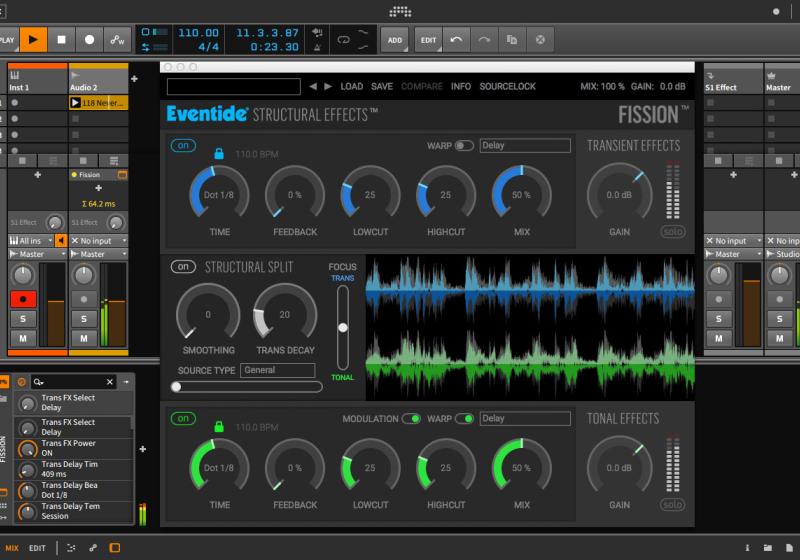
Task: Click the global Record button in transport
Action: 90,40
